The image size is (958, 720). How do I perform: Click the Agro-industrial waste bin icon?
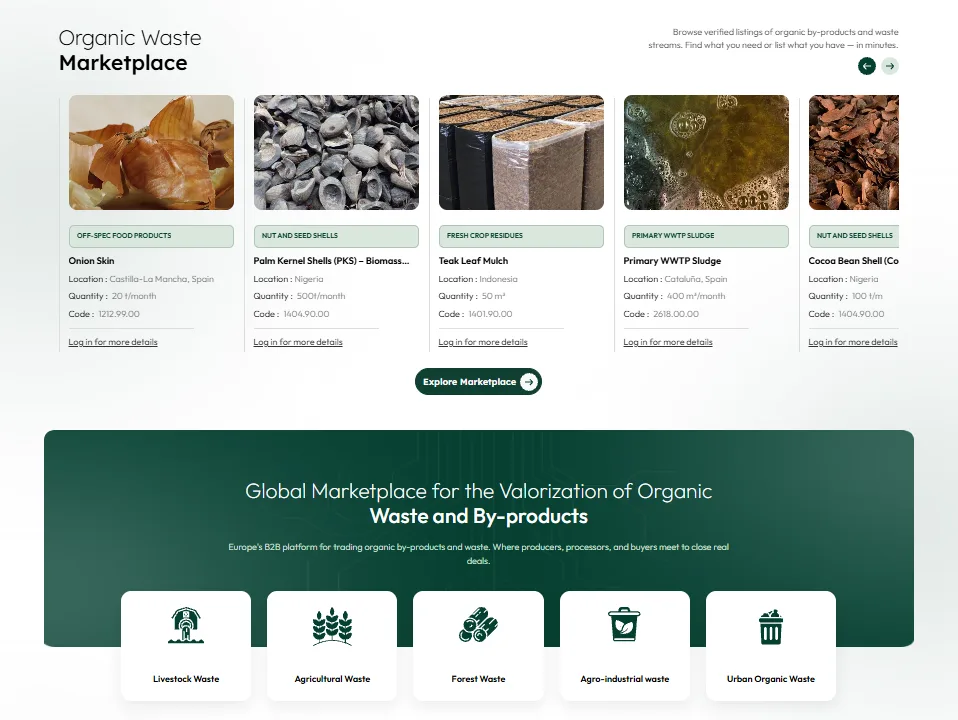click(624, 624)
